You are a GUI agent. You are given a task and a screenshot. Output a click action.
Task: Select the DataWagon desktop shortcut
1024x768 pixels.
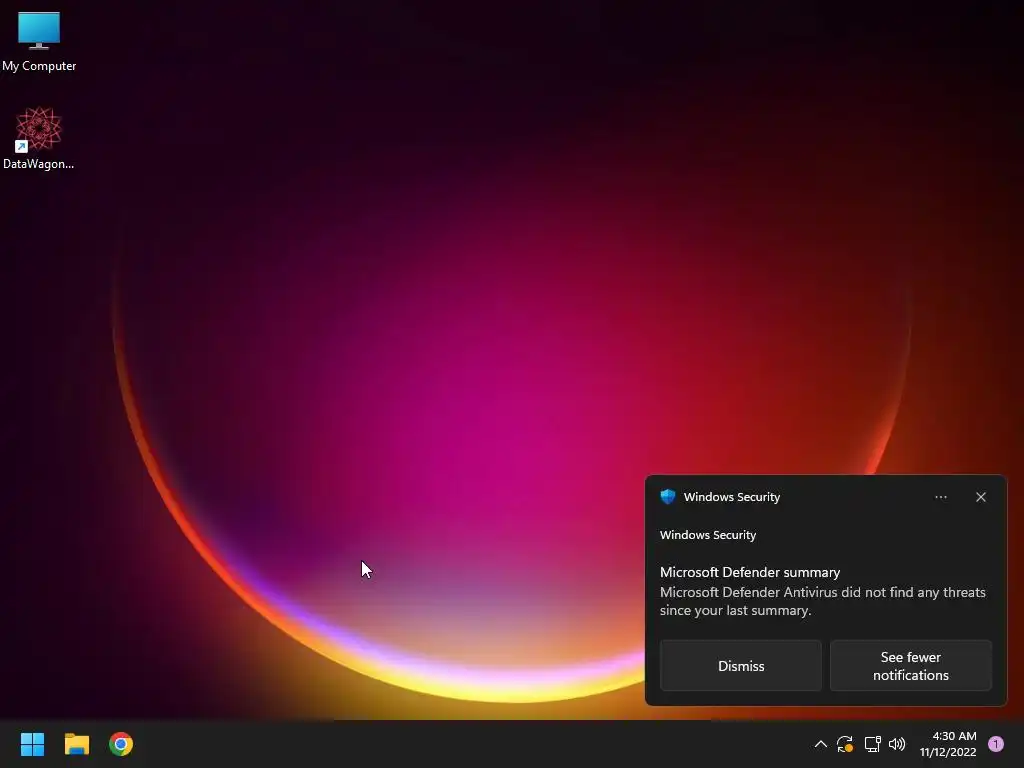(x=39, y=138)
